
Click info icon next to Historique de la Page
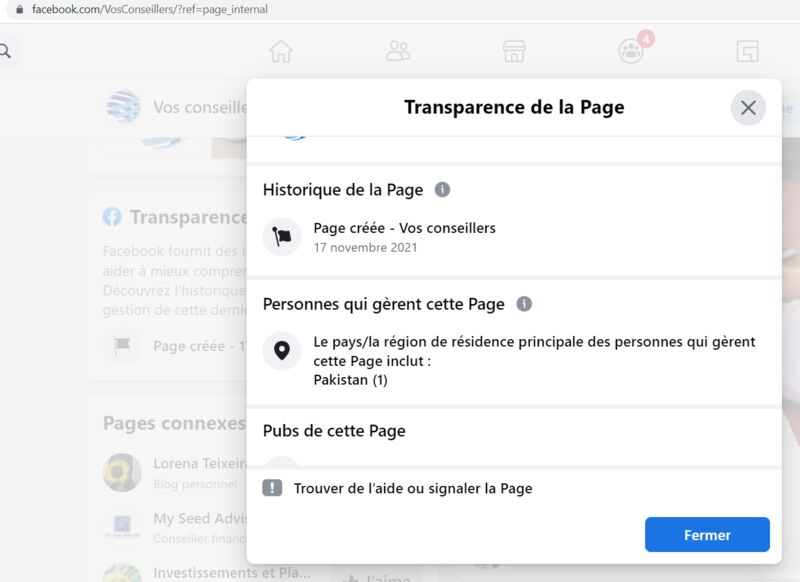(x=442, y=190)
